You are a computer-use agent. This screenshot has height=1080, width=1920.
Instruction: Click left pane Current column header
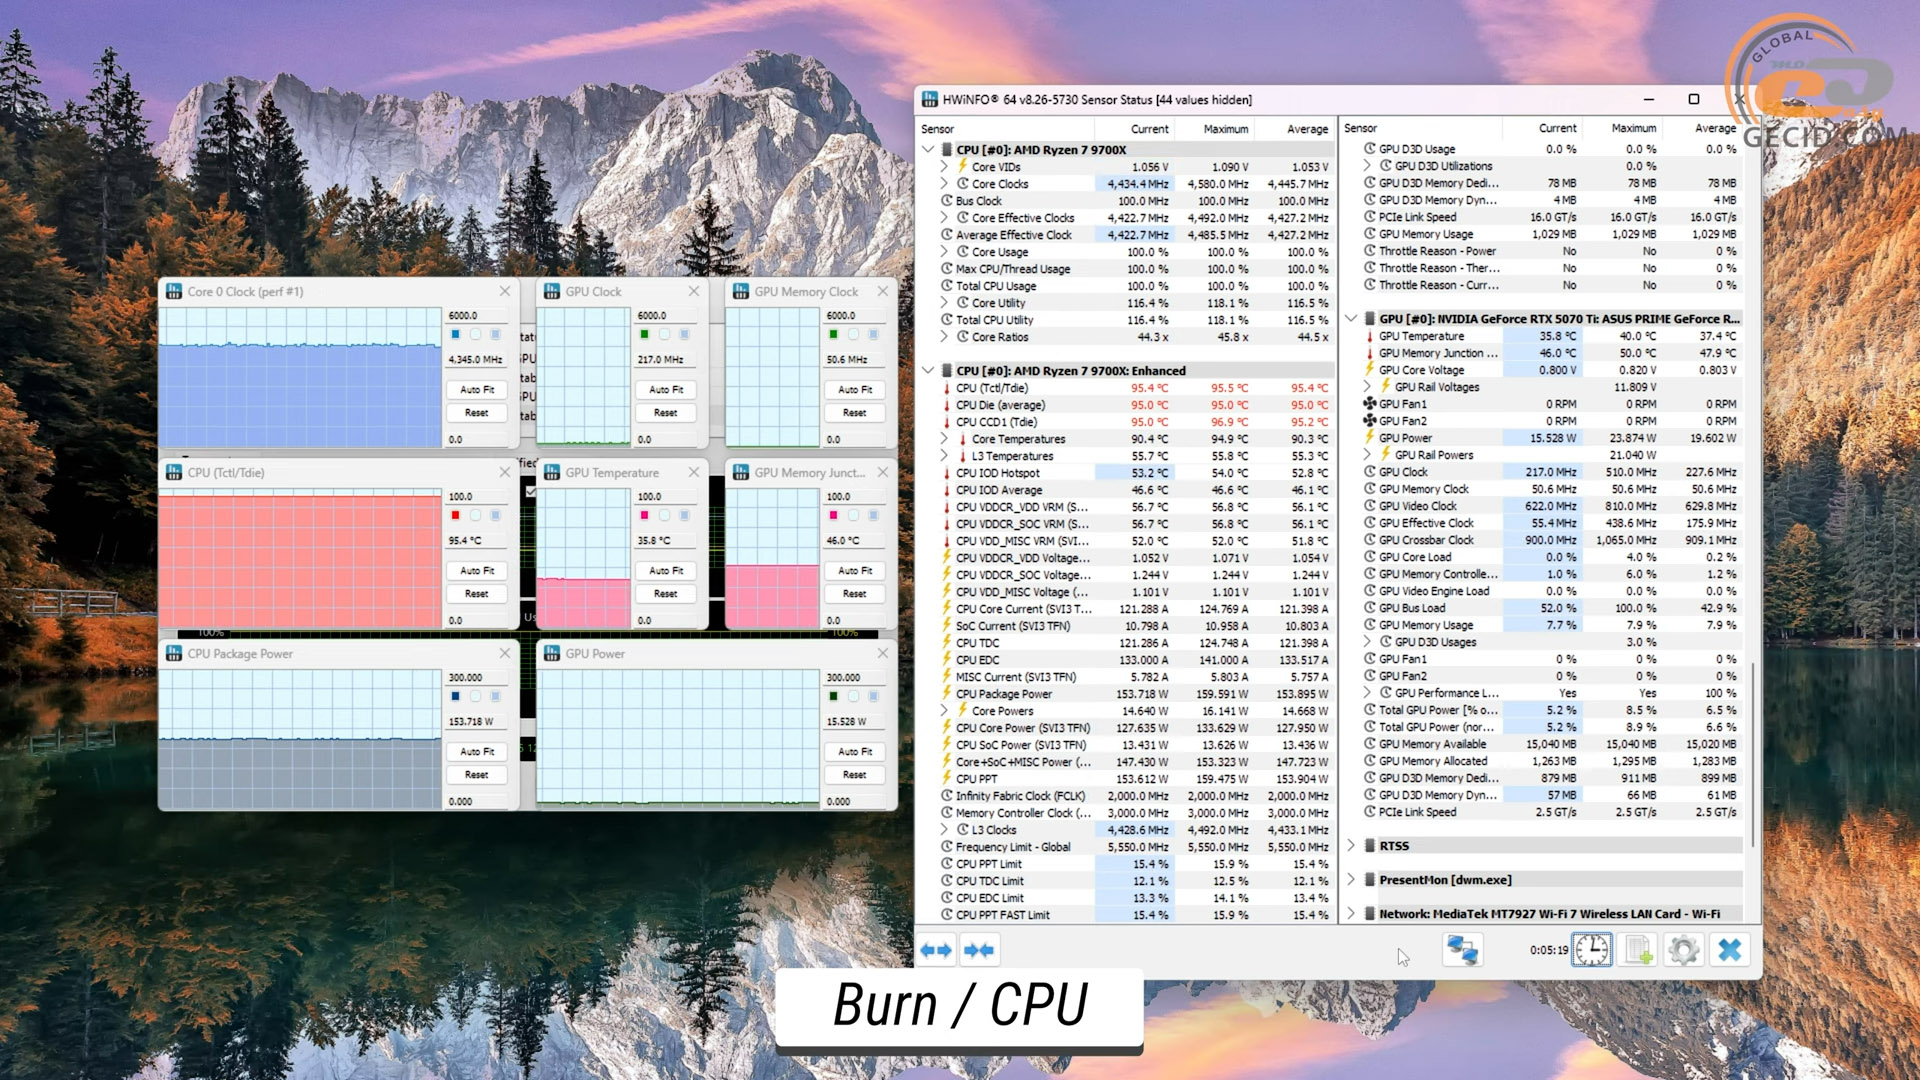coord(1135,129)
